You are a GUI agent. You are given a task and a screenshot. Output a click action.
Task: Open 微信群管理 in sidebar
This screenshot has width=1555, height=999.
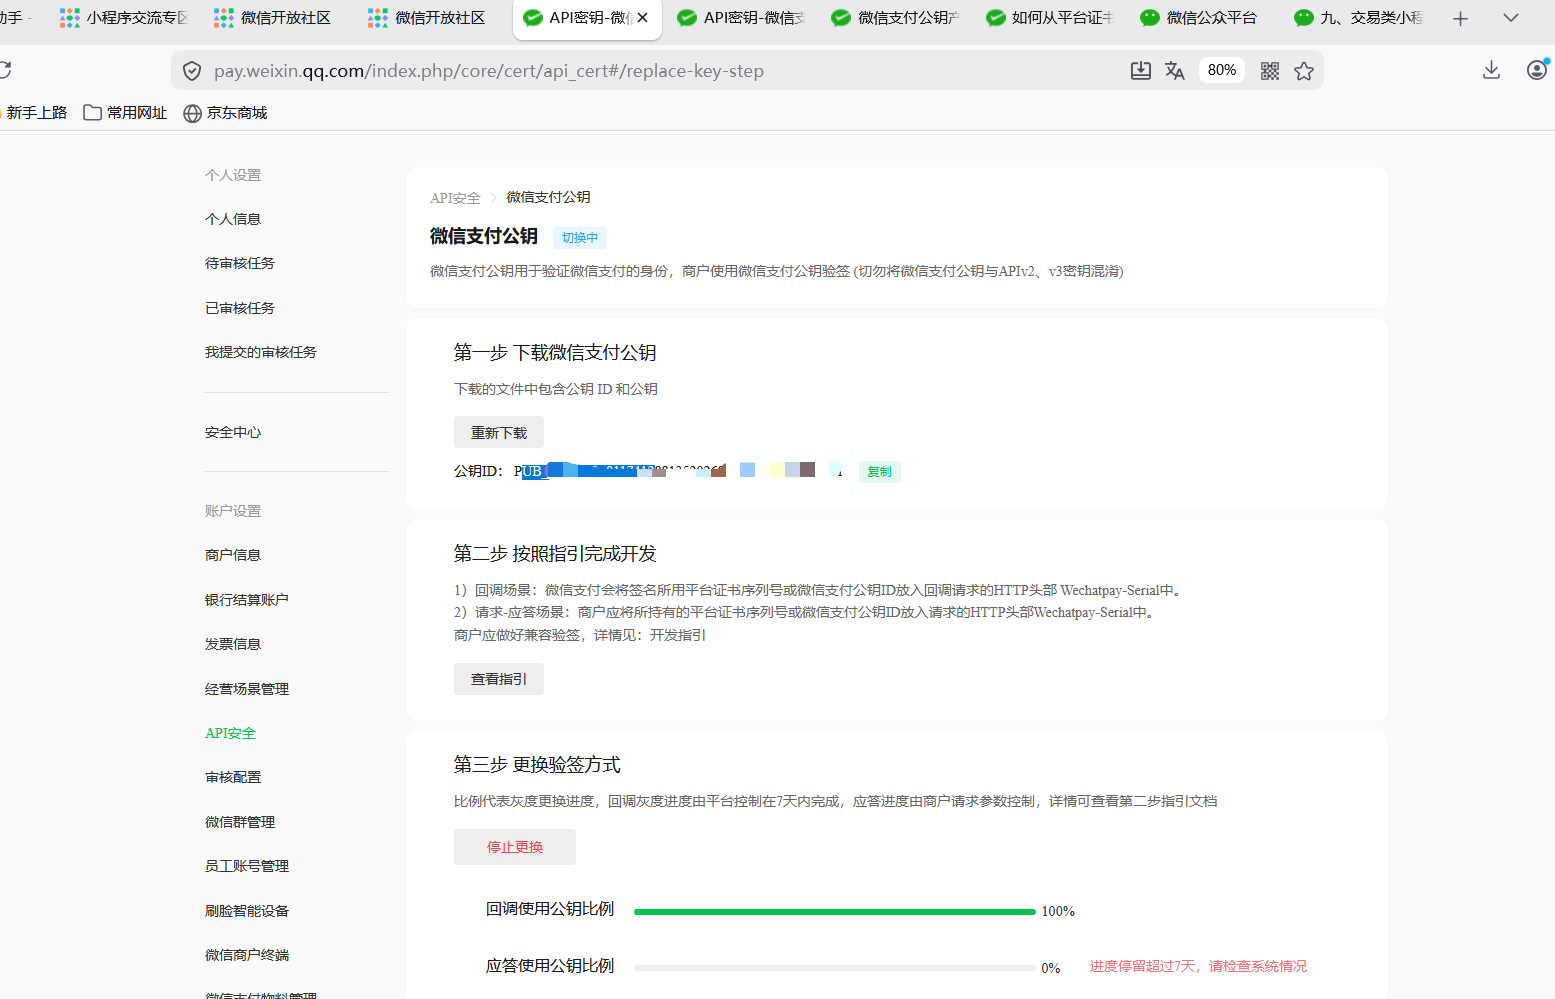[240, 822]
